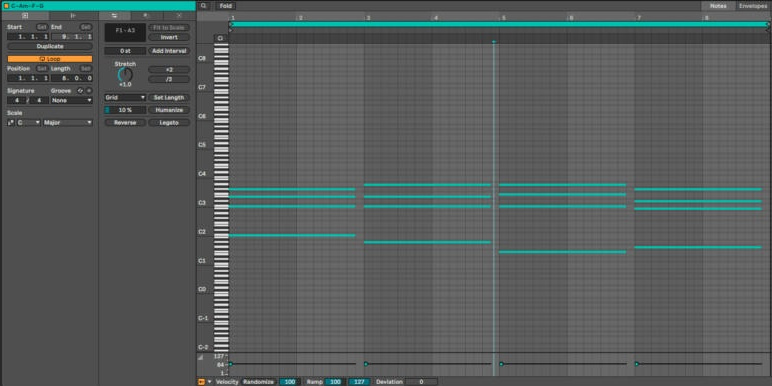Switch to the Envelopes tab
Screen dimensions: 772x386
pos(753,6)
